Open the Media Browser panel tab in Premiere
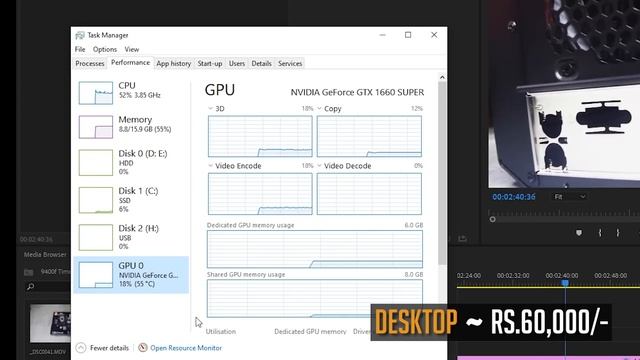This screenshot has height=360, width=640. click(45, 254)
